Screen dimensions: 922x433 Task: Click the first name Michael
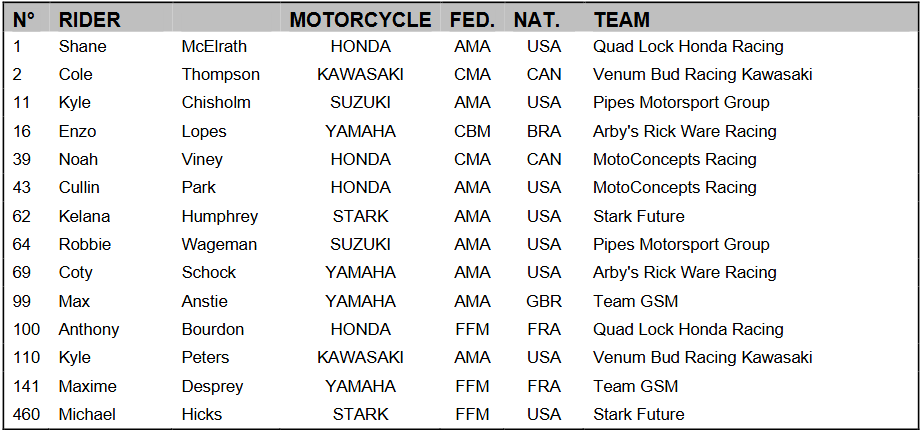pyautogui.click(x=87, y=414)
